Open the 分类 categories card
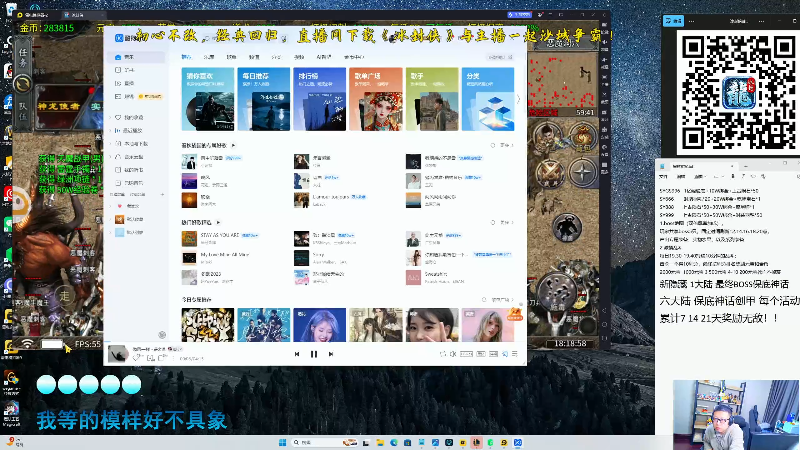Screen dimensions: 800x450 coord(488,99)
